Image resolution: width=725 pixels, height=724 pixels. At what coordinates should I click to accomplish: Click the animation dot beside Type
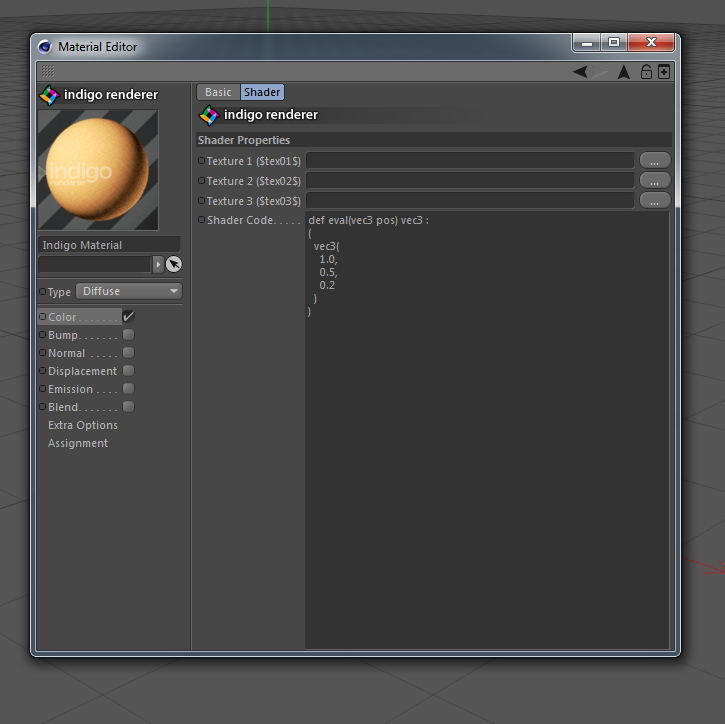pyautogui.click(x=43, y=291)
